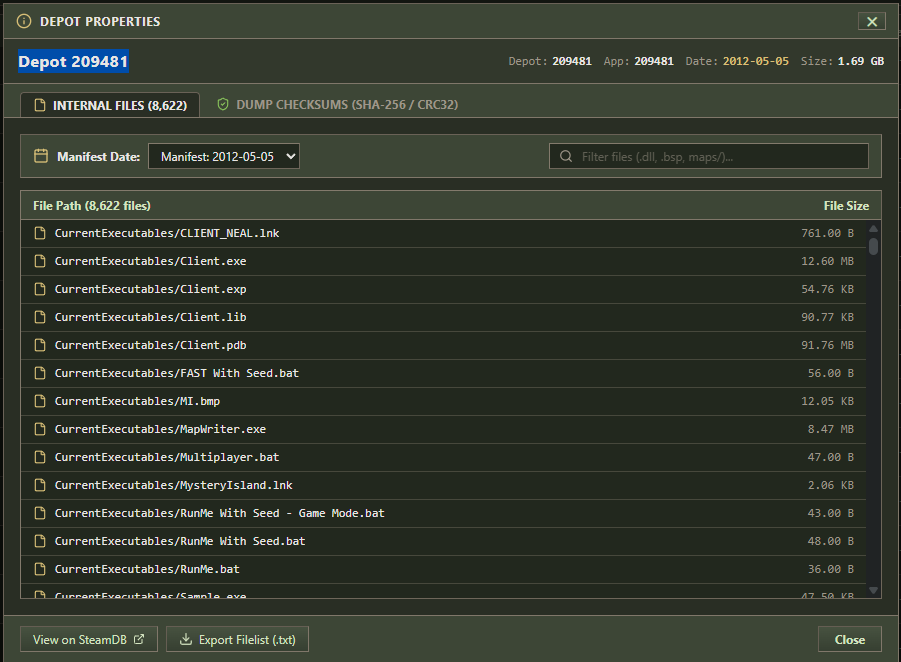The width and height of the screenshot is (901, 662).
Task: Click the 761.00 B file size value
Action: click(827, 233)
